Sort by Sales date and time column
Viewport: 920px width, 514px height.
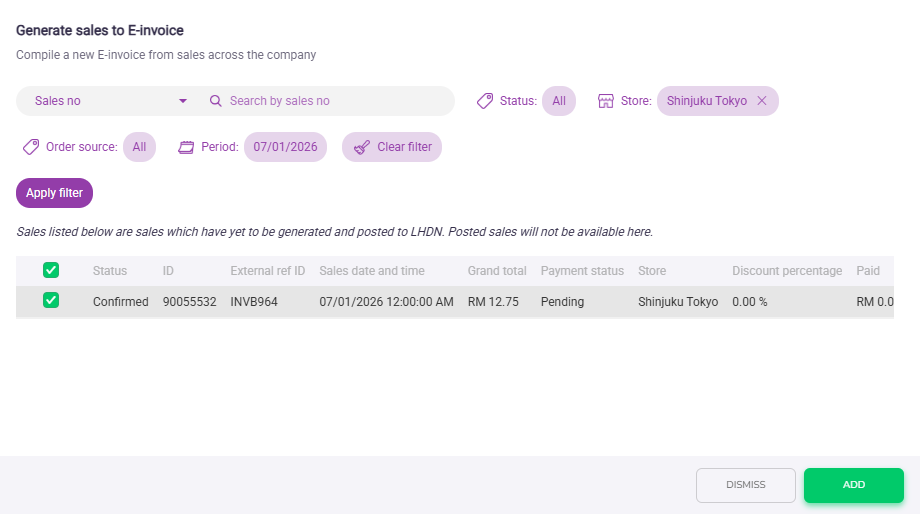[x=371, y=271]
